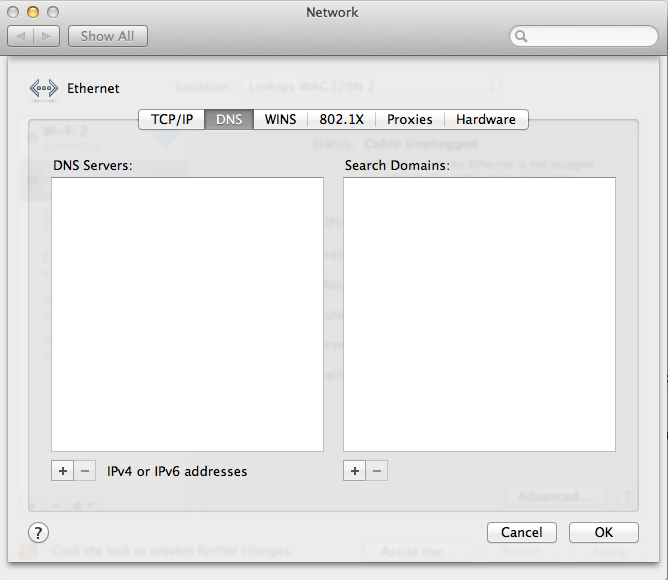
Task: Click inside the DNS Servers list
Action: point(187,315)
